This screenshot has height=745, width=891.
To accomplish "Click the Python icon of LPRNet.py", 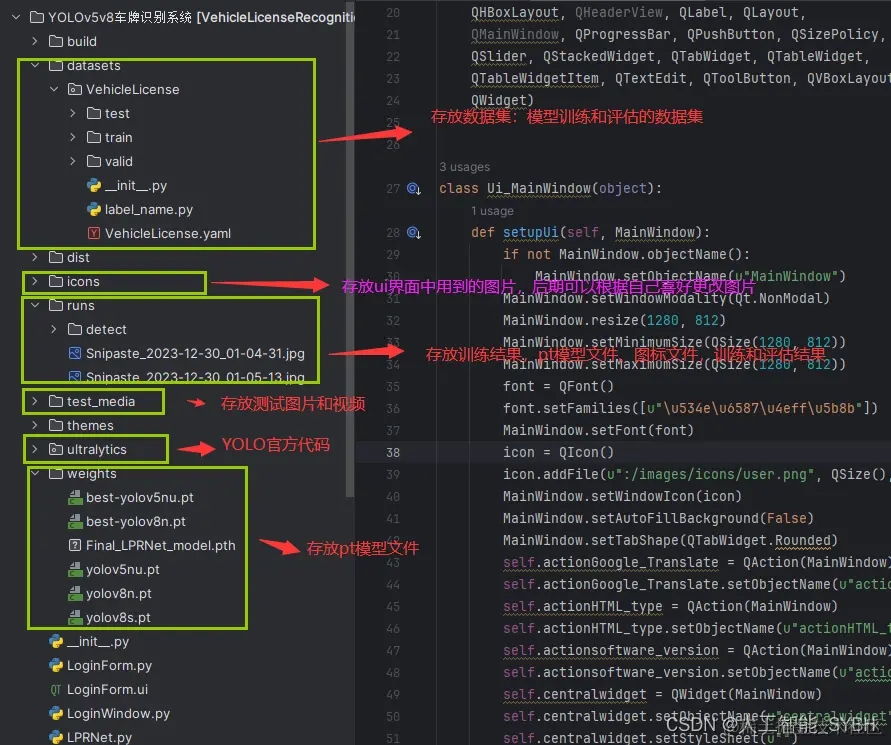I will click(x=56, y=738).
